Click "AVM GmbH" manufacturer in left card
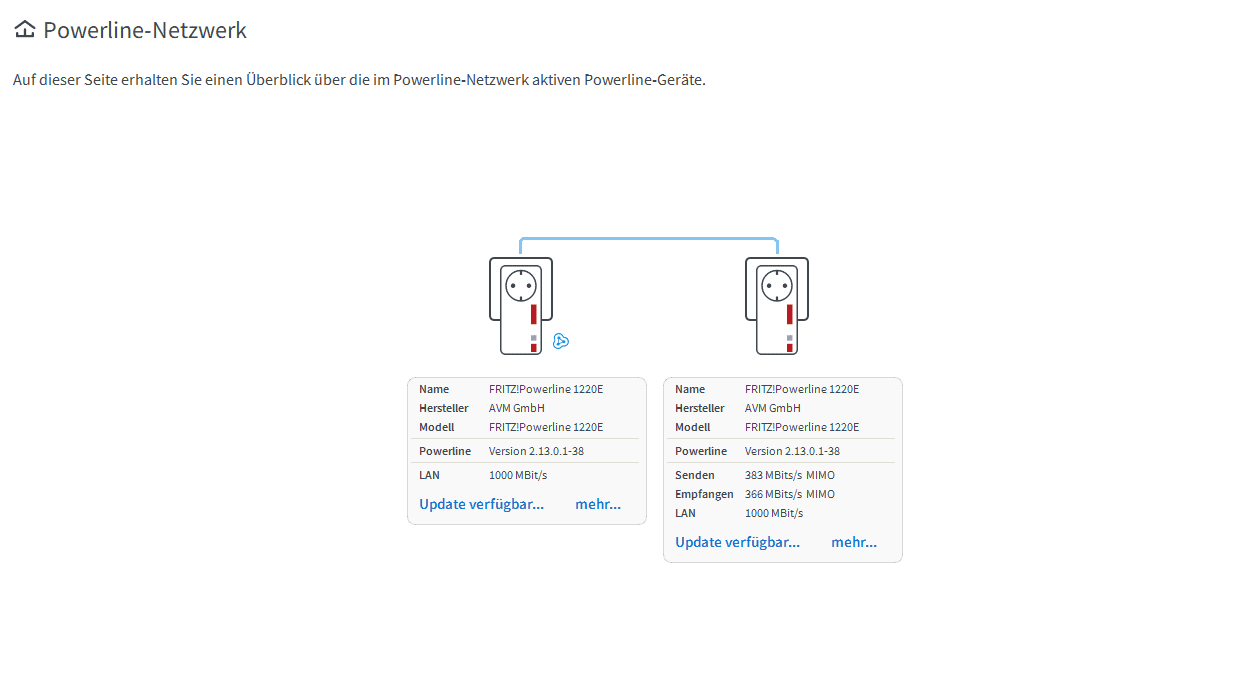 point(517,408)
